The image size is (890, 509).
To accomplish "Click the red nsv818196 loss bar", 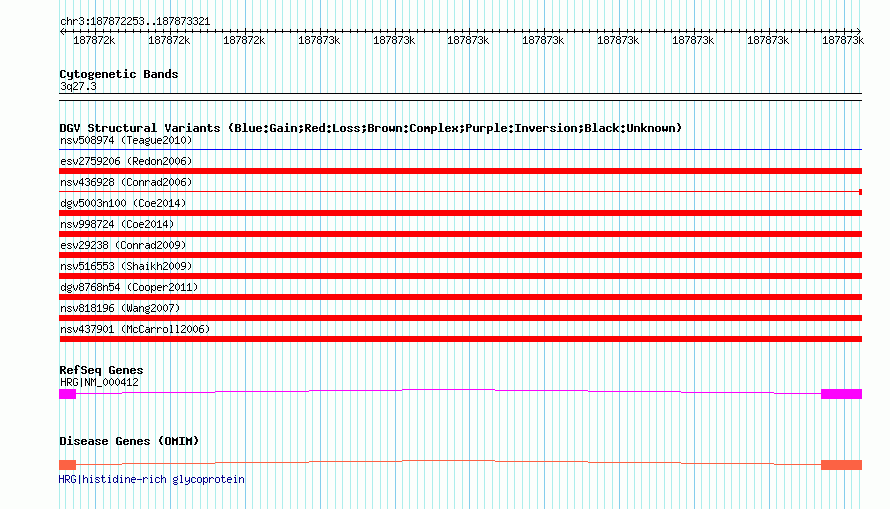I will coord(460,318).
